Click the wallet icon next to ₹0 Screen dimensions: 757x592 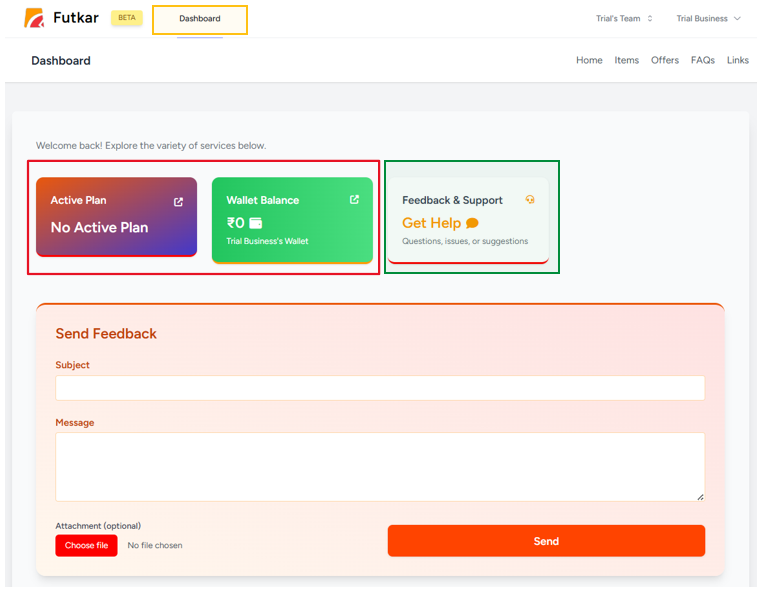[255, 223]
